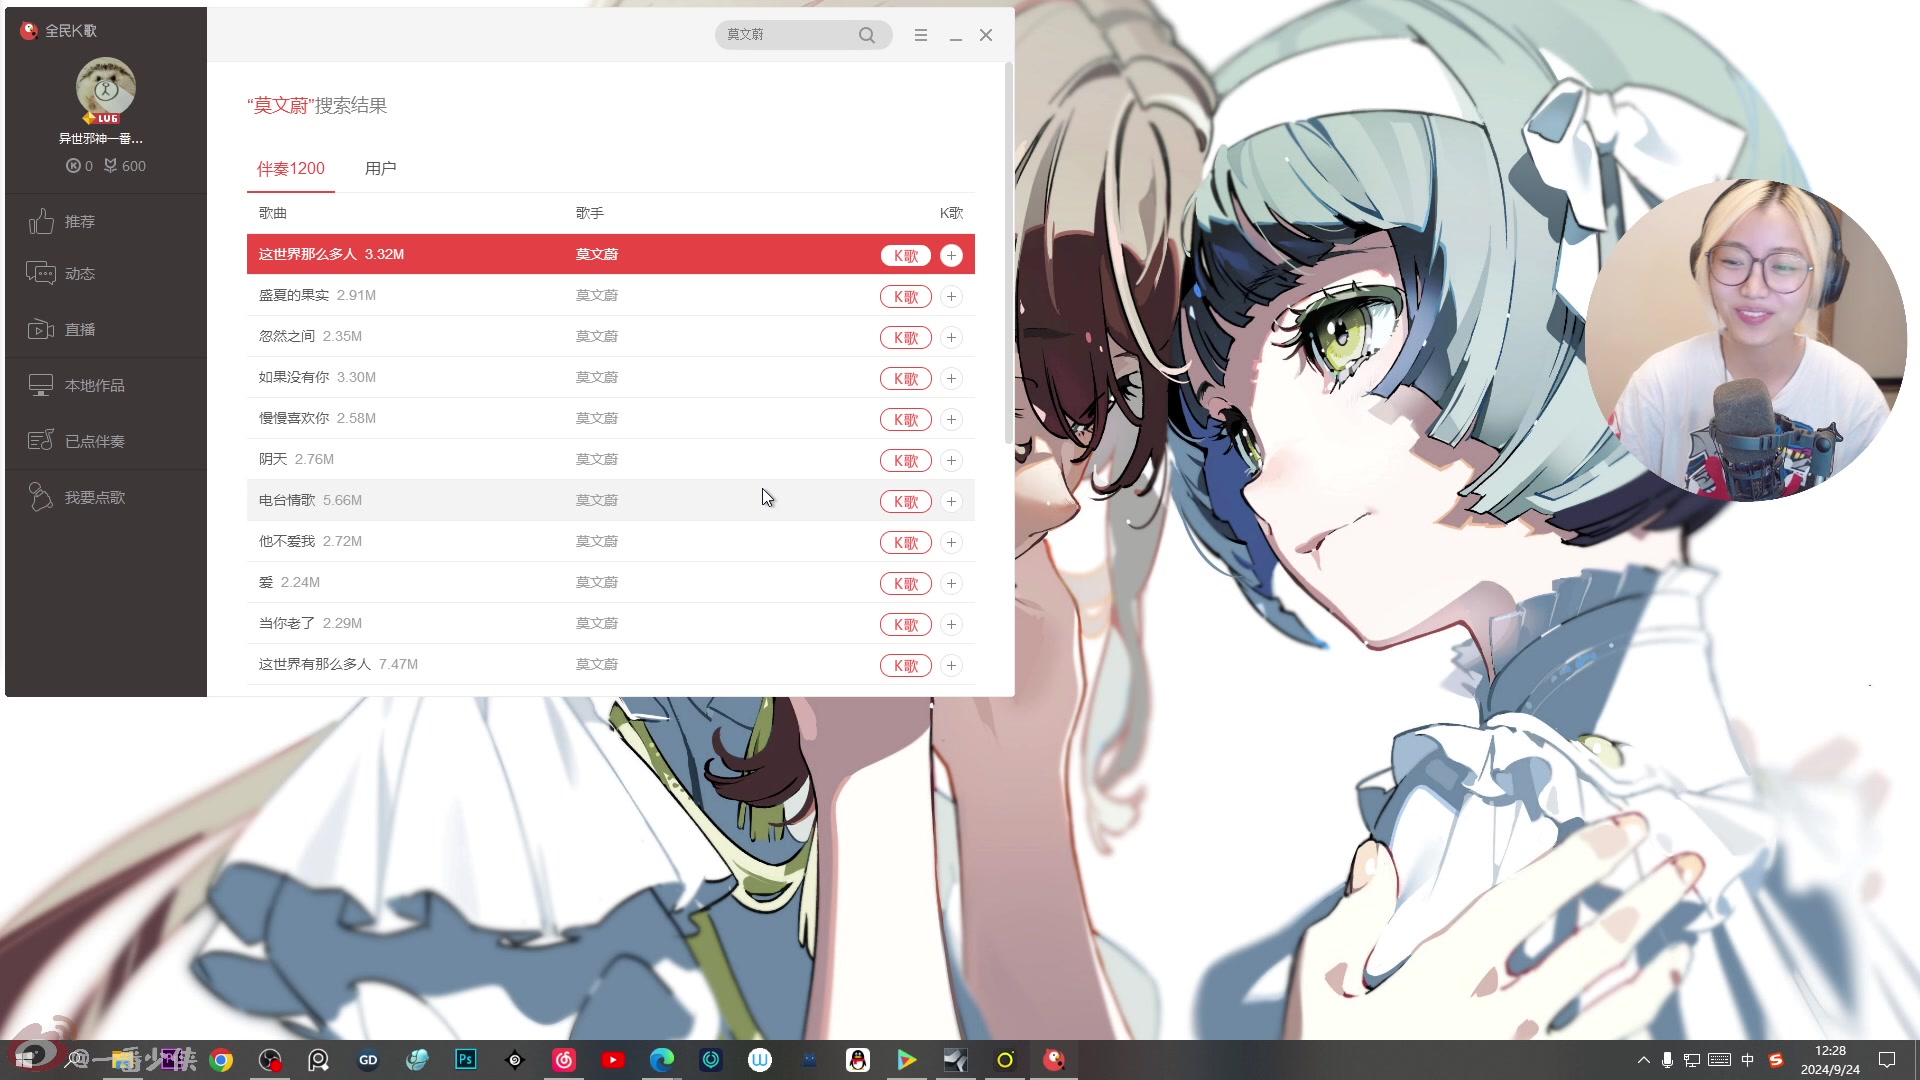The width and height of the screenshot is (1920, 1080).
Task: Open the notification center icon
Action: (1887, 1060)
